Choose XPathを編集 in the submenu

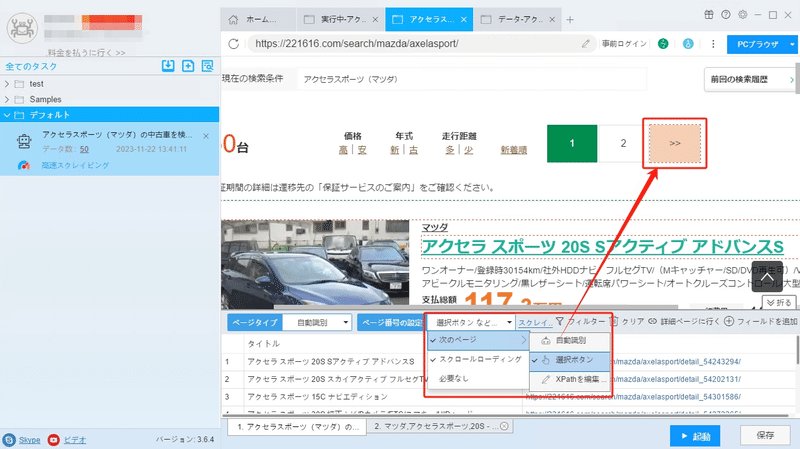click(x=570, y=379)
